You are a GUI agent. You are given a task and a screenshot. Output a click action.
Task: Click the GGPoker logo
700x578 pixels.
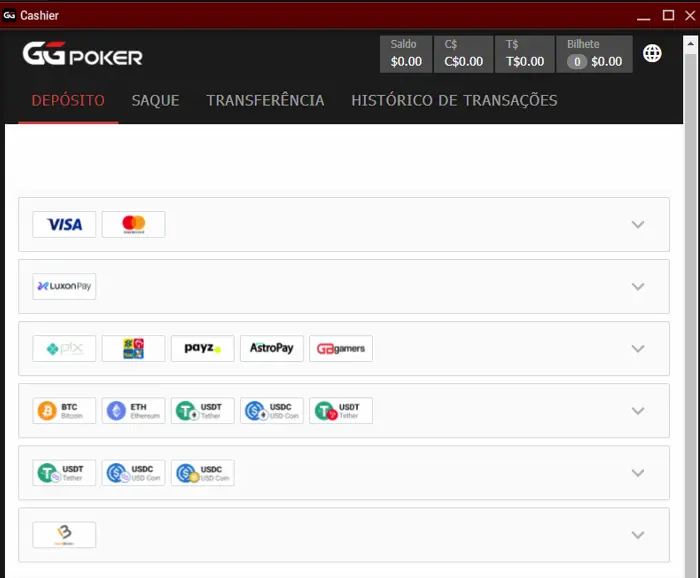[x=83, y=54]
